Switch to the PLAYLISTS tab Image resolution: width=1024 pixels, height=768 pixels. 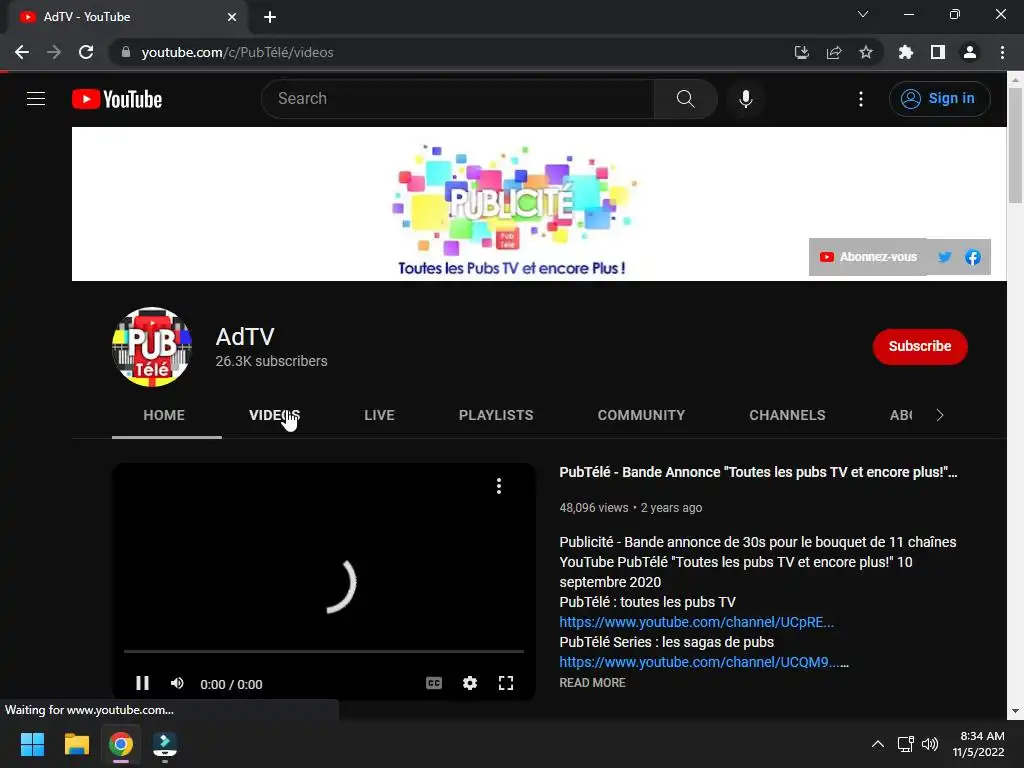pyautogui.click(x=496, y=415)
